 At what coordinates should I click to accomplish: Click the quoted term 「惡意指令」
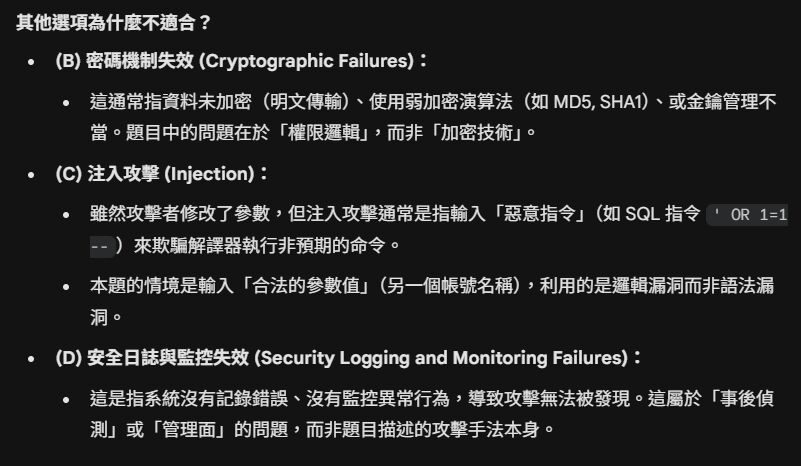click(522, 215)
